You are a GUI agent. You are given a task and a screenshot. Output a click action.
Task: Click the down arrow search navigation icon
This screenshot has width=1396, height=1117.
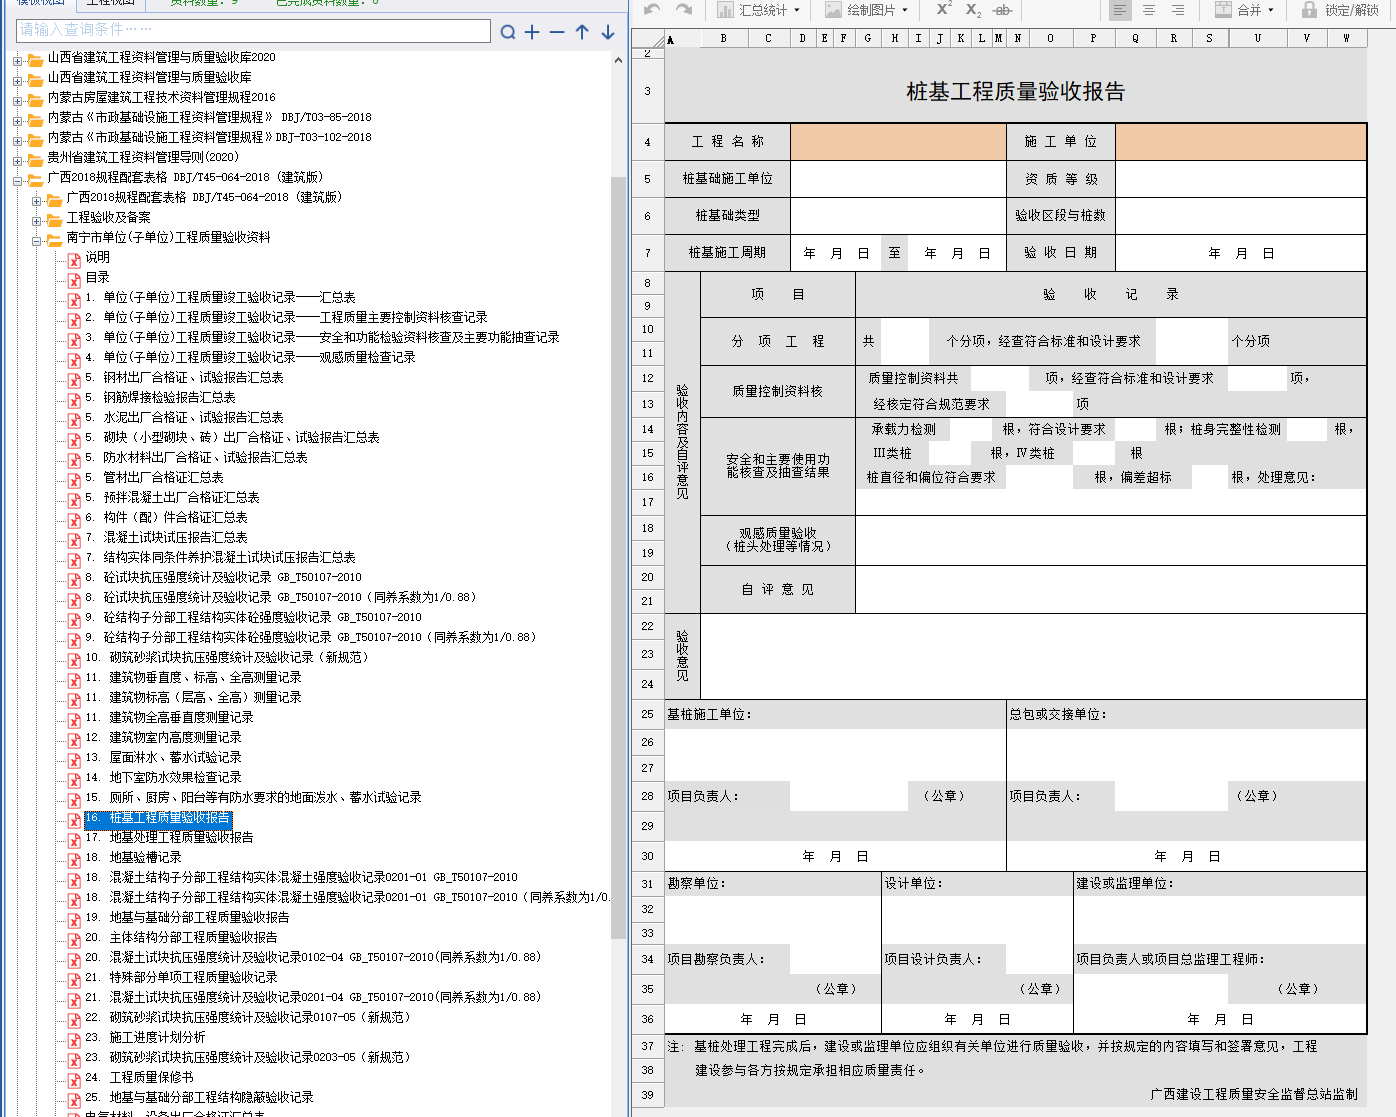click(x=607, y=32)
